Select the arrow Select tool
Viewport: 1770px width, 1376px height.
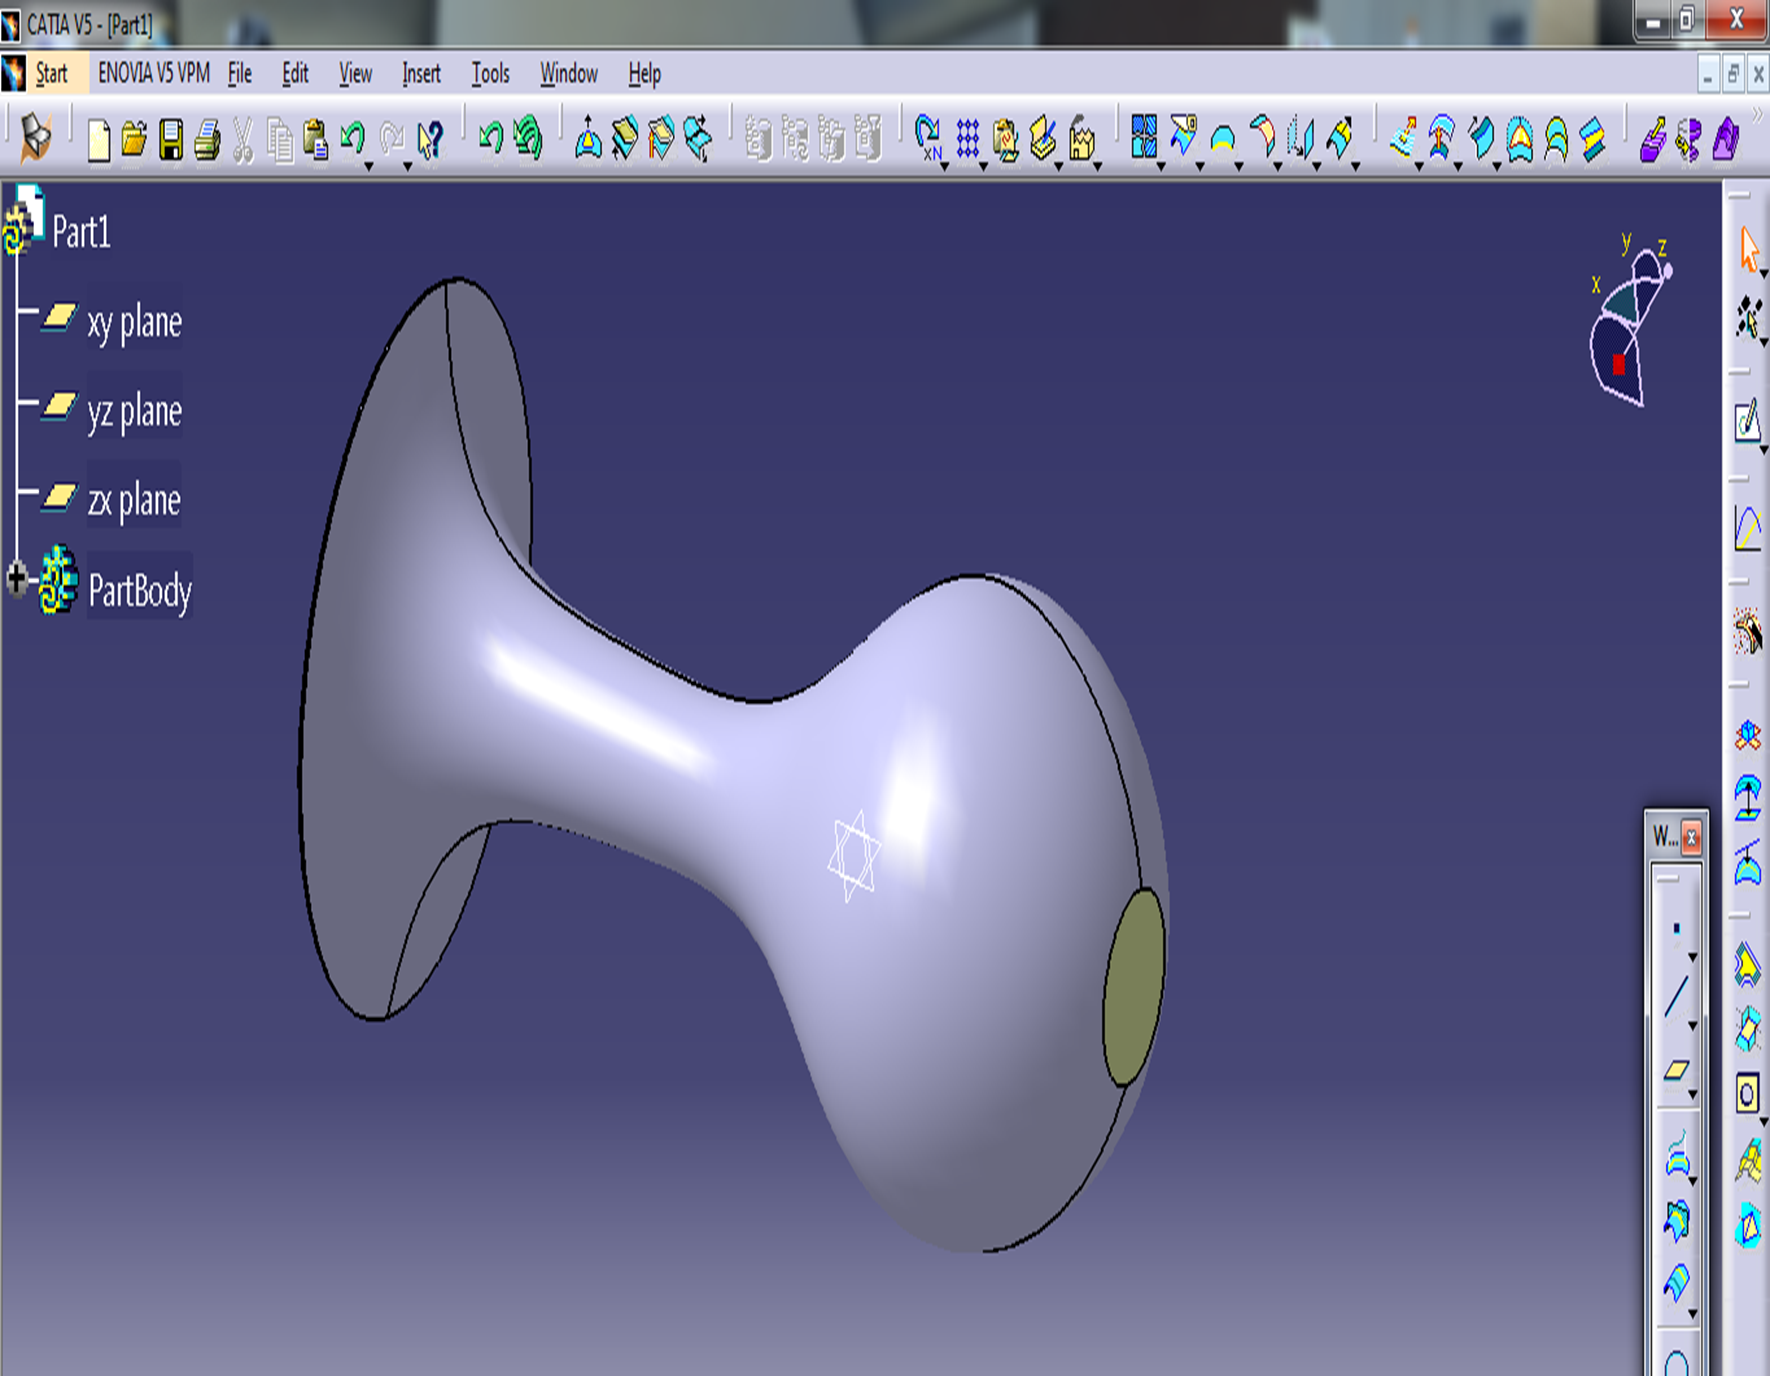tap(1749, 249)
